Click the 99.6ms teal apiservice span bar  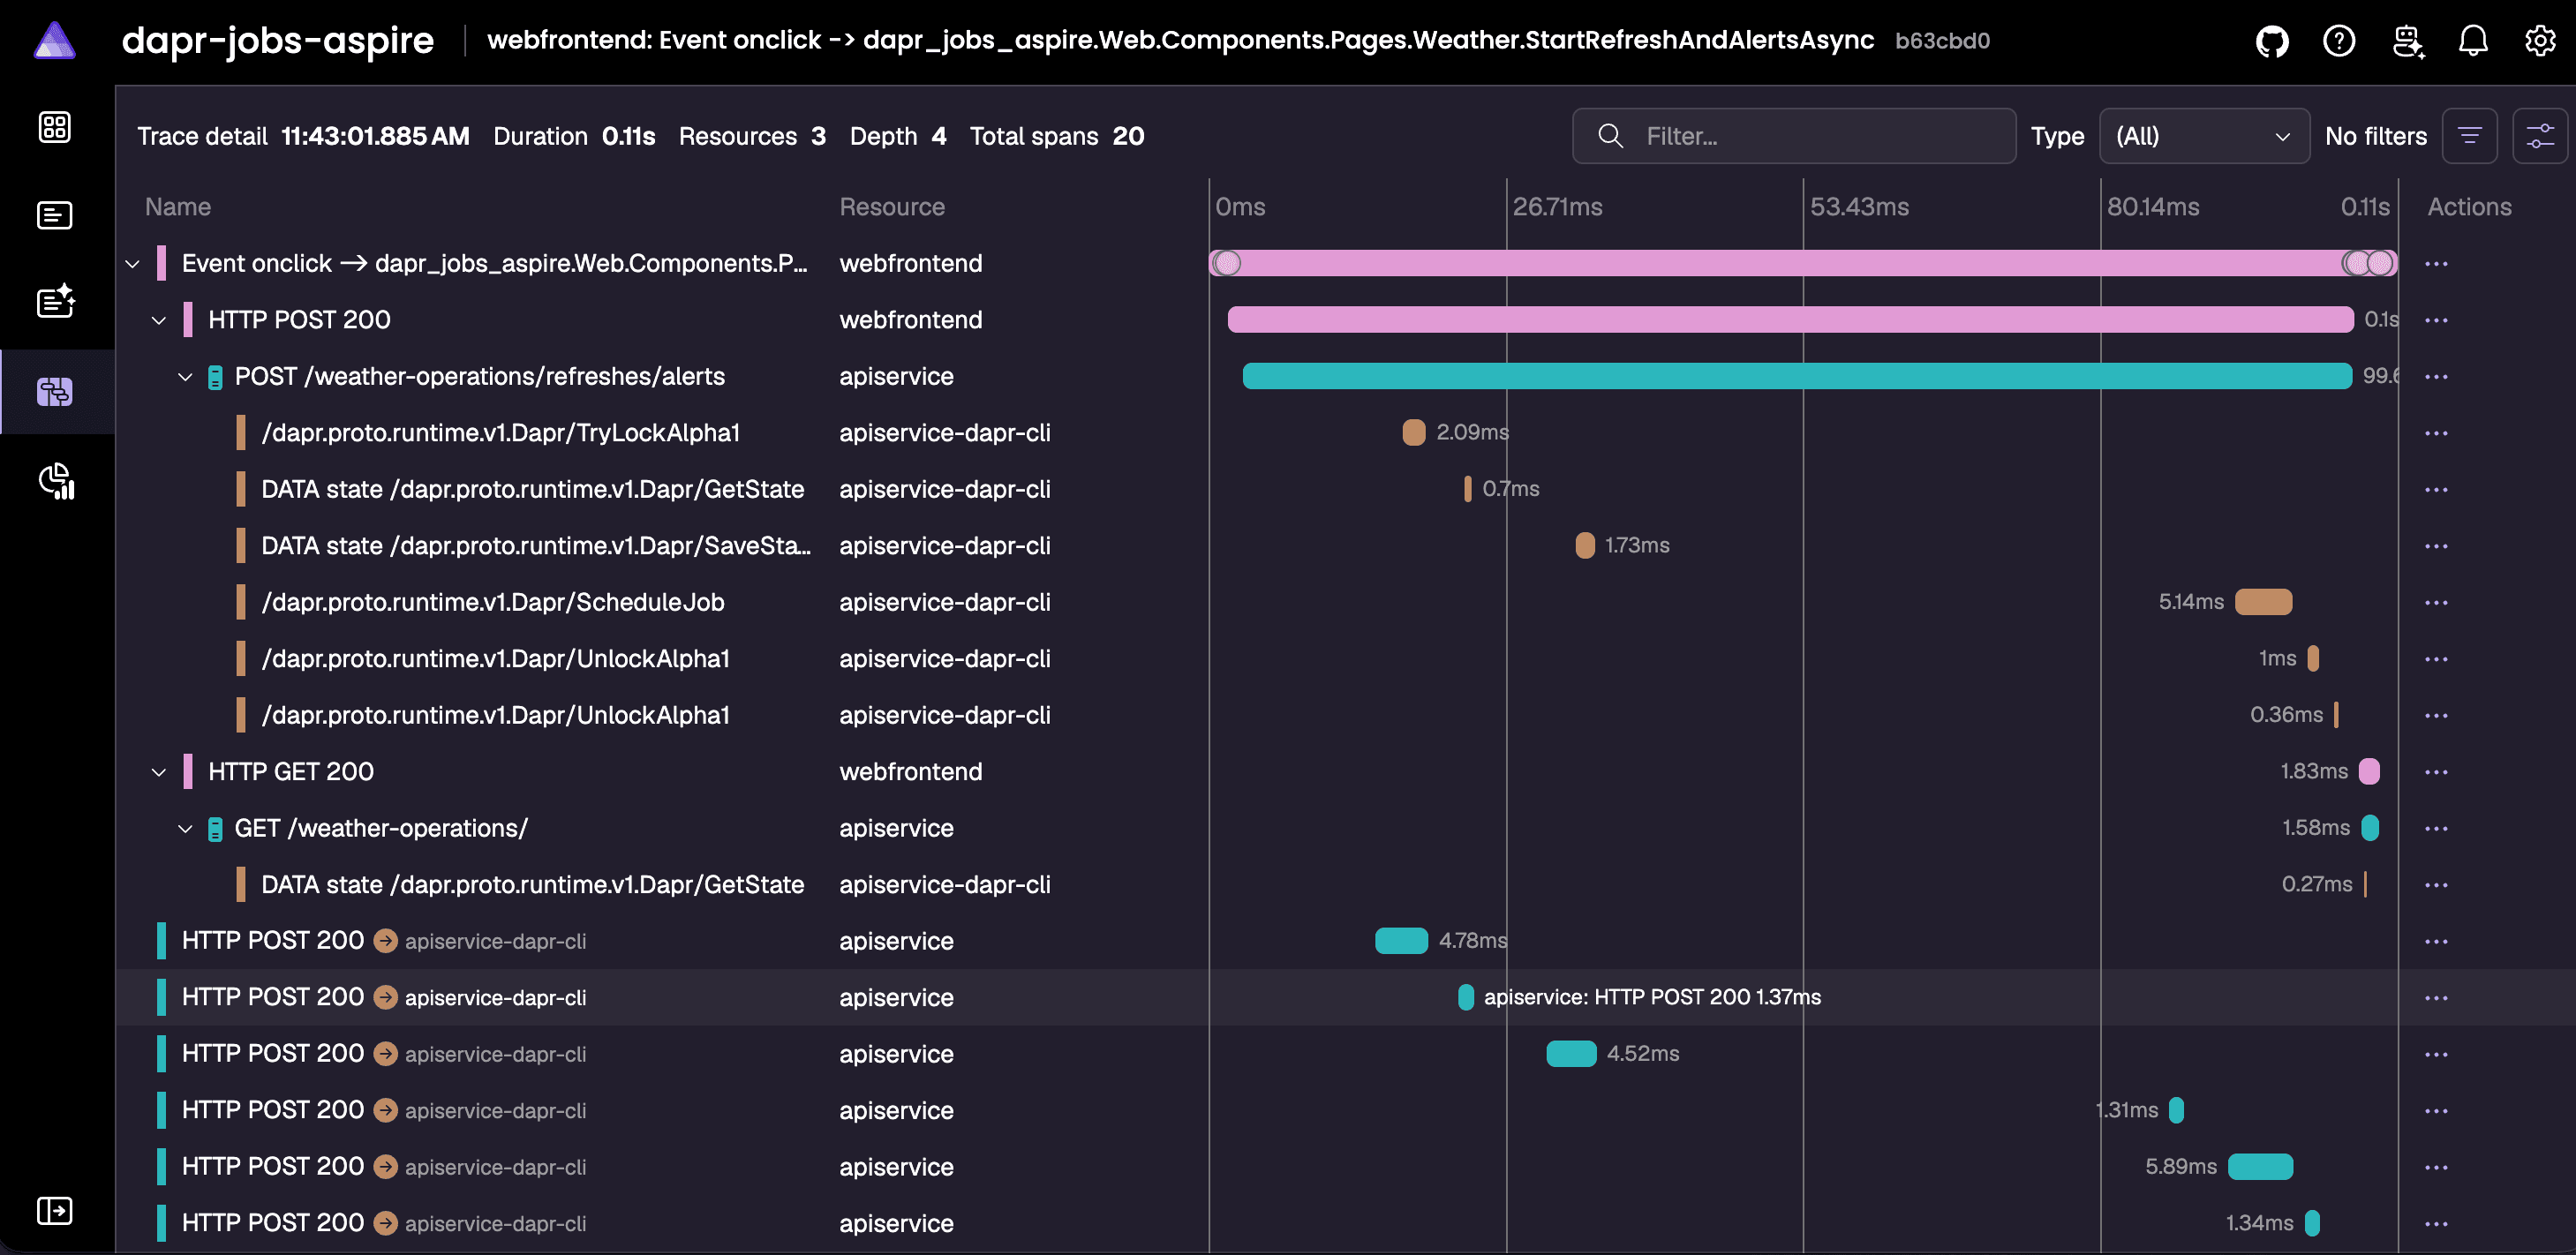[1797, 376]
